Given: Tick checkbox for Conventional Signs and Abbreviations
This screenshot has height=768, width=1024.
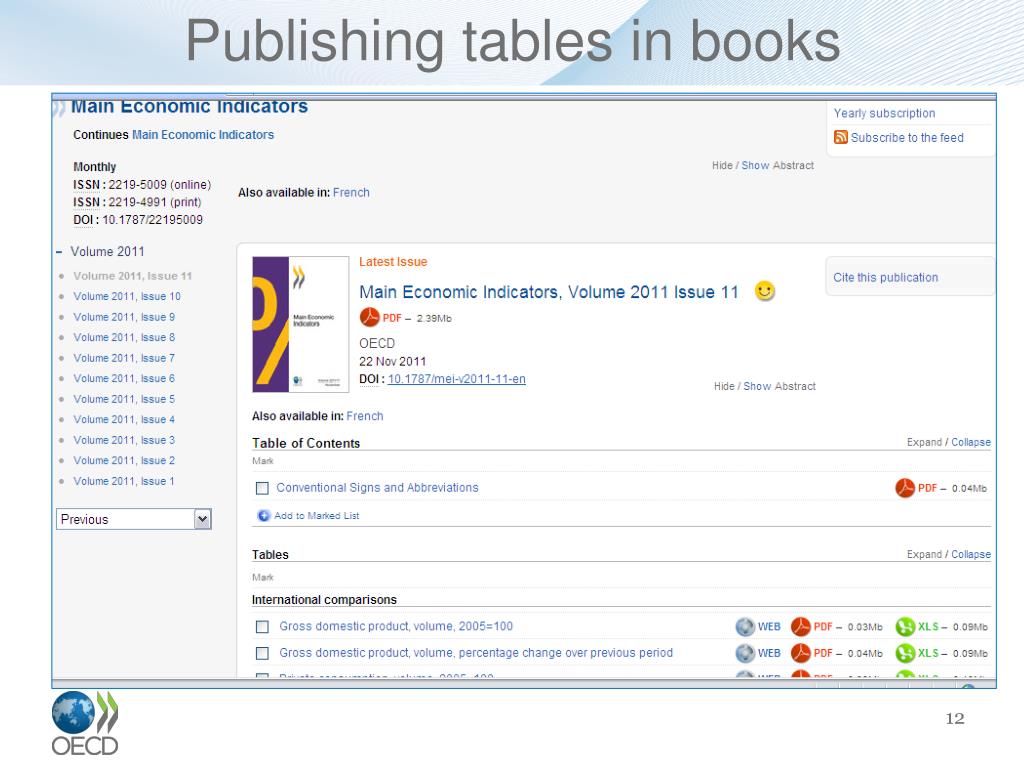Looking at the screenshot, I should (x=263, y=488).
